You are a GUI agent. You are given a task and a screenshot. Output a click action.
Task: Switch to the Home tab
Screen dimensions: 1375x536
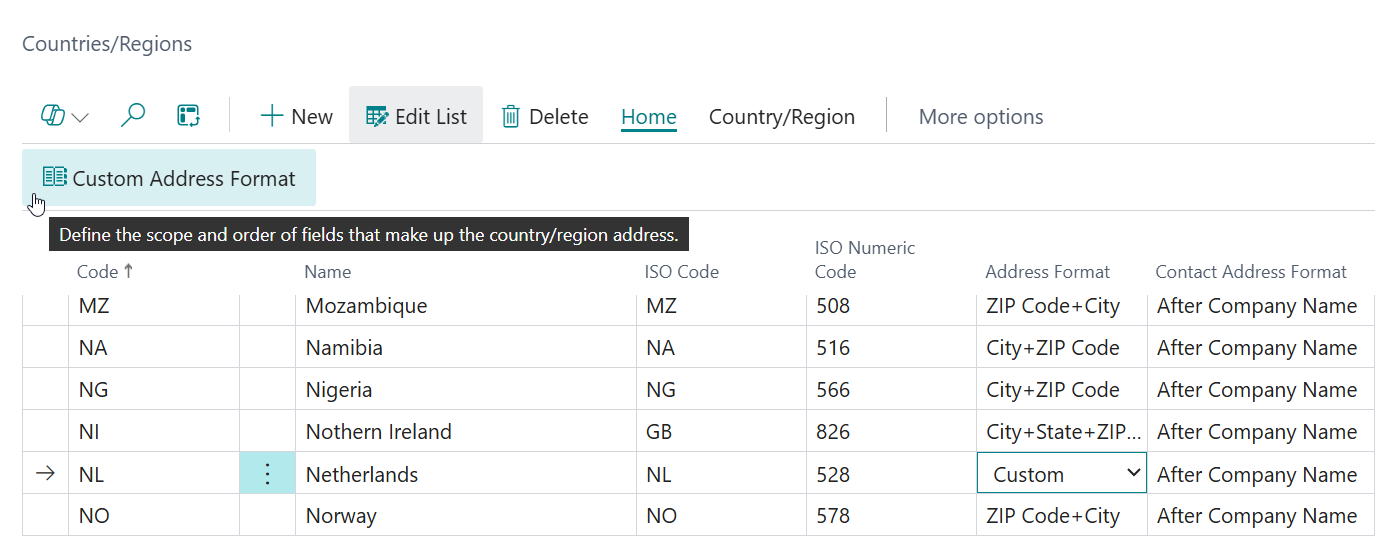click(648, 117)
